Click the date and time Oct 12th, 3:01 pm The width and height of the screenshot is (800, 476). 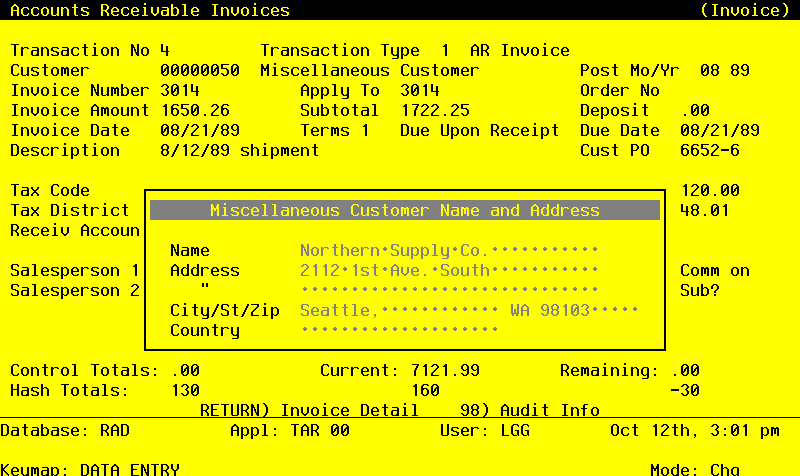(694, 431)
